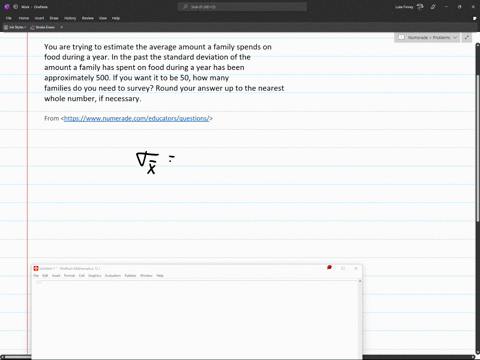Open the History tab in OneNote

pyautogui.click(x=70, y=18)
